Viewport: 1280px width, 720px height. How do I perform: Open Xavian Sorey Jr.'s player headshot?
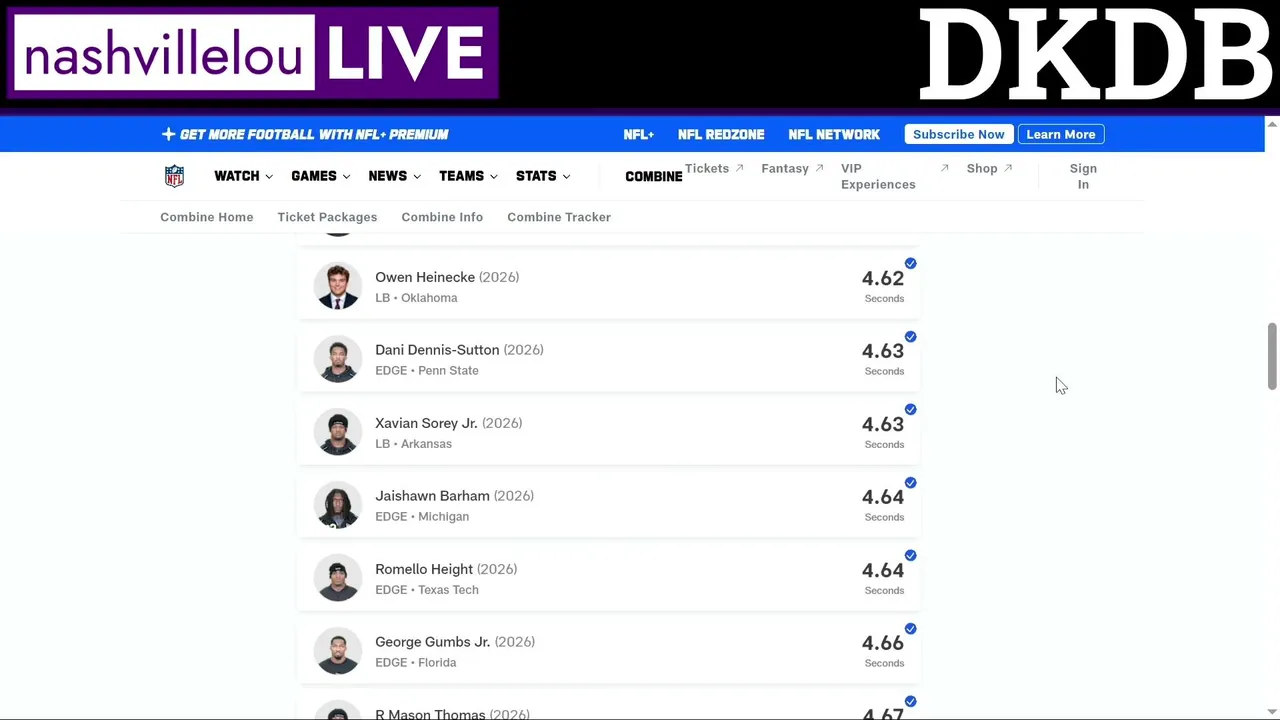pos(337,432)
